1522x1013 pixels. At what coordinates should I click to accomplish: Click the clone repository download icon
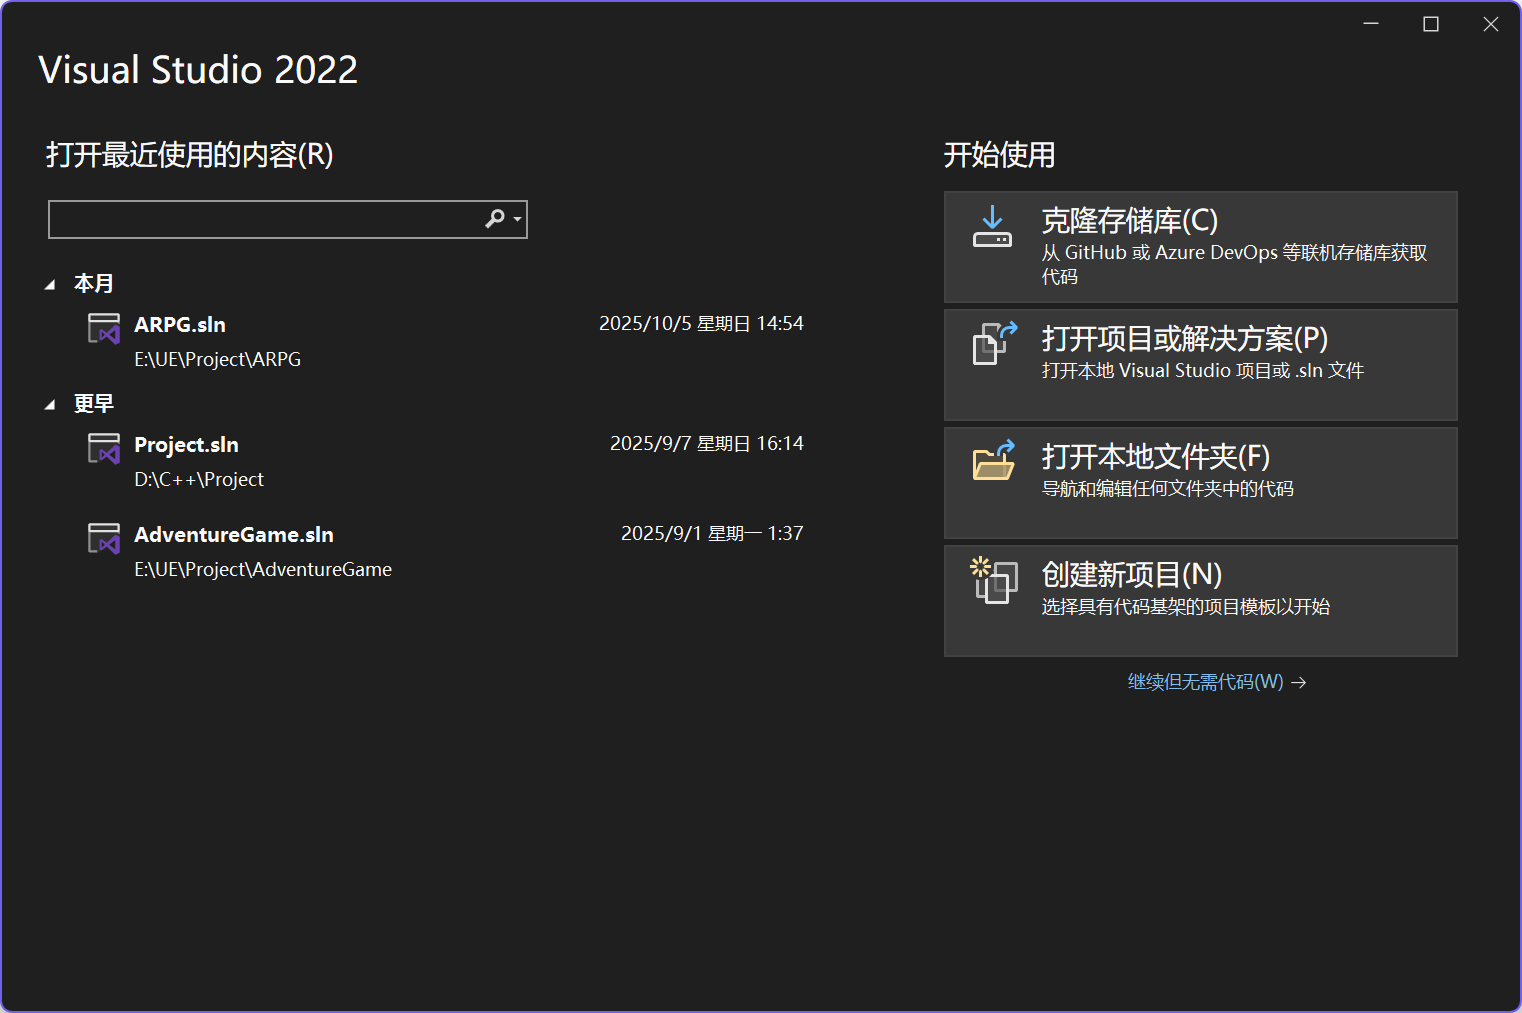point(991,226)
